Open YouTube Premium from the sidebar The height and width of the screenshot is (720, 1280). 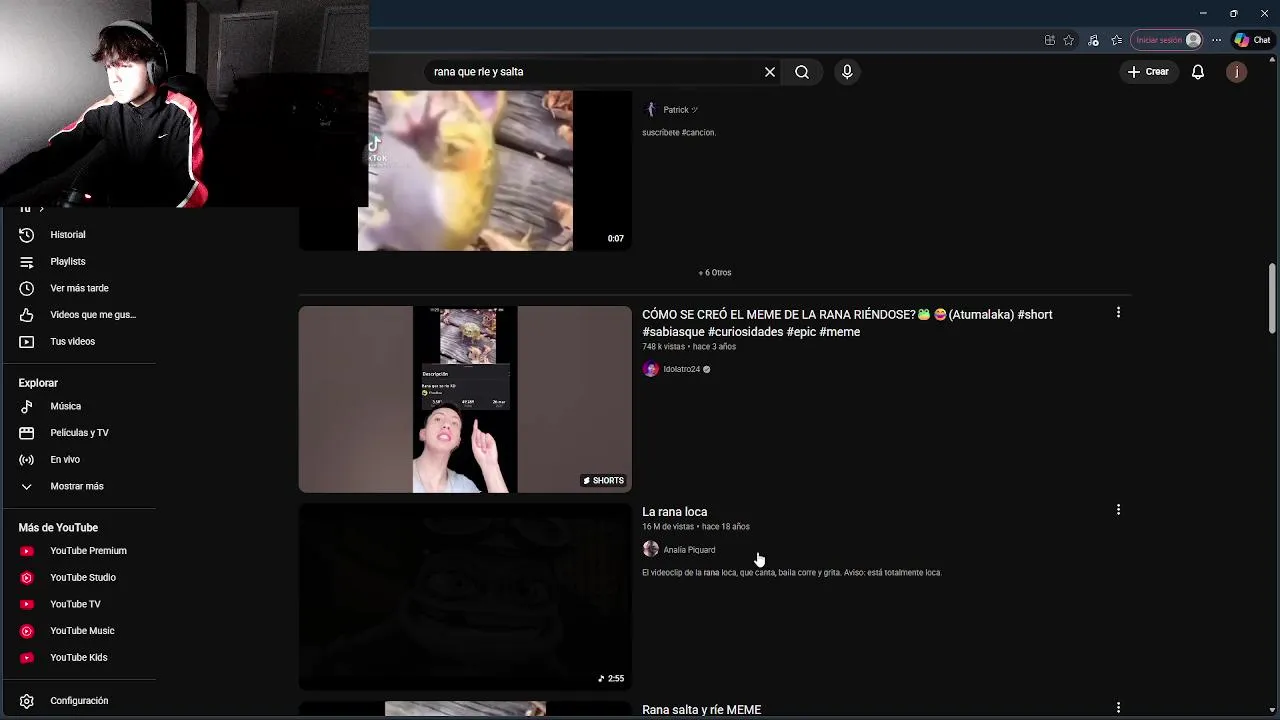point(88,551)
